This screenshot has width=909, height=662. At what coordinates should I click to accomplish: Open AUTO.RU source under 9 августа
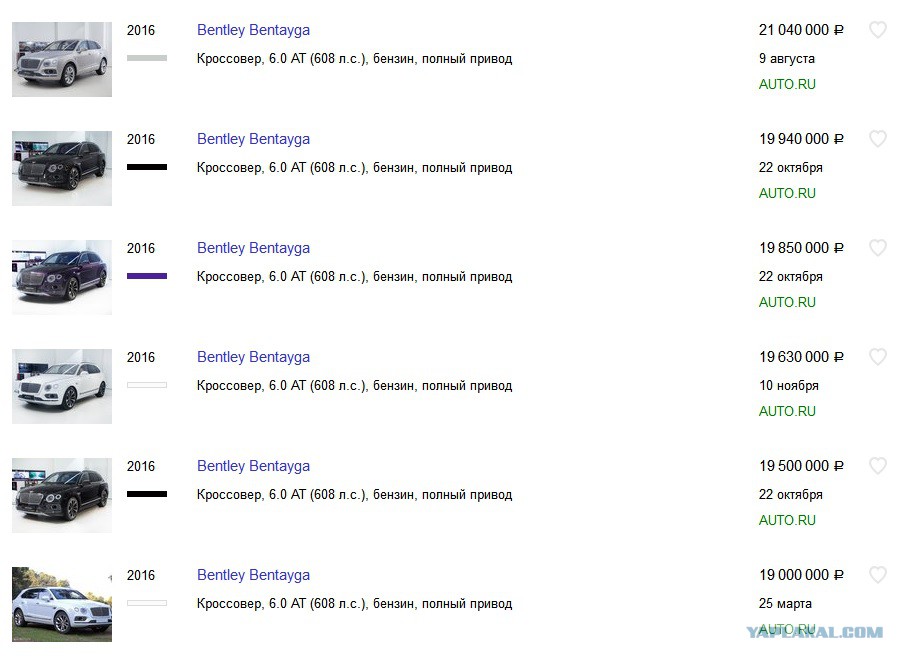pos(787,85)
